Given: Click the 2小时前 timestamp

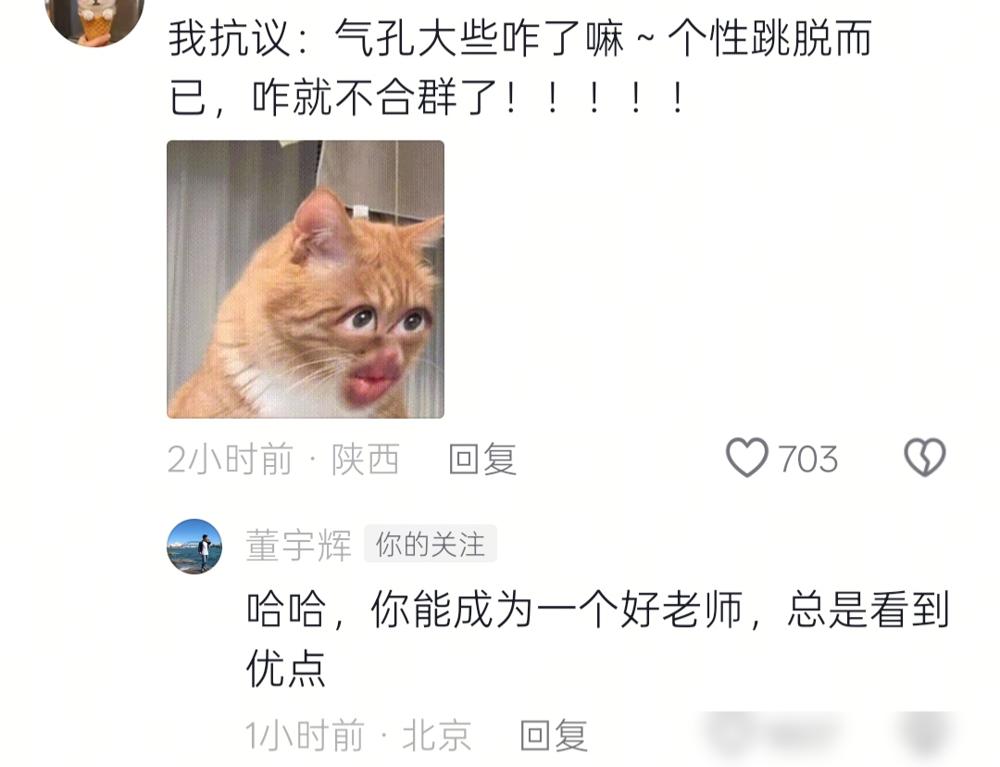Looking at the screenshot, I should pos(230,459).
